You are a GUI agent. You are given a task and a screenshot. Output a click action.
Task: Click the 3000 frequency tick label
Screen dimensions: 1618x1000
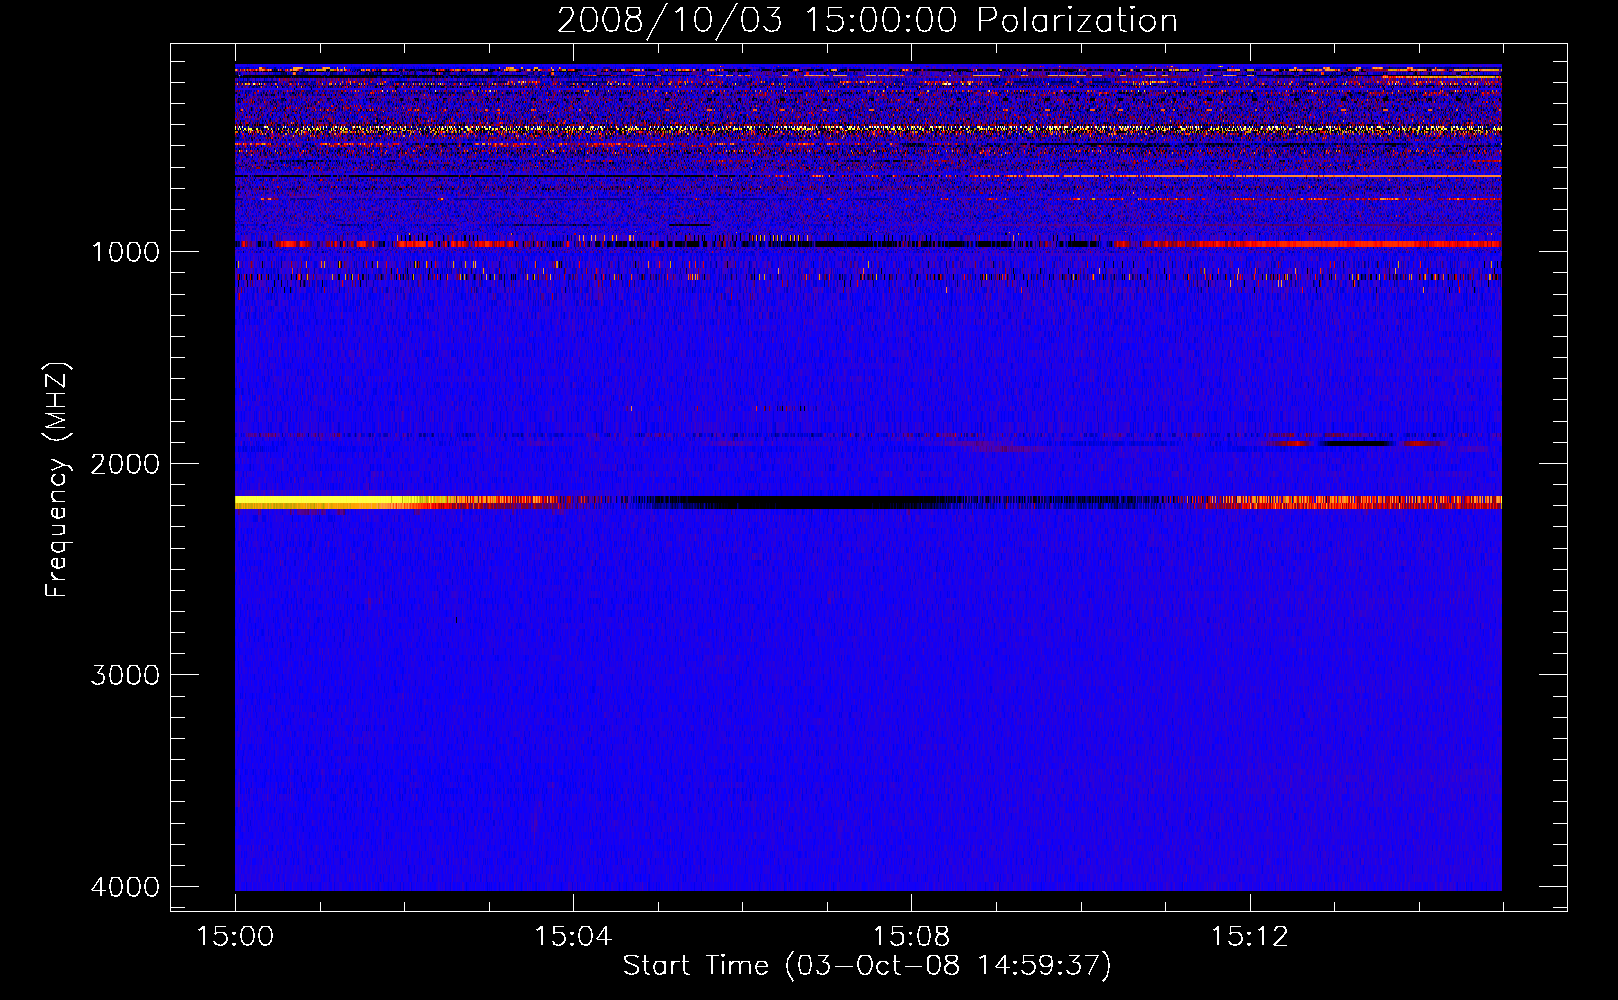click(125, 675)
